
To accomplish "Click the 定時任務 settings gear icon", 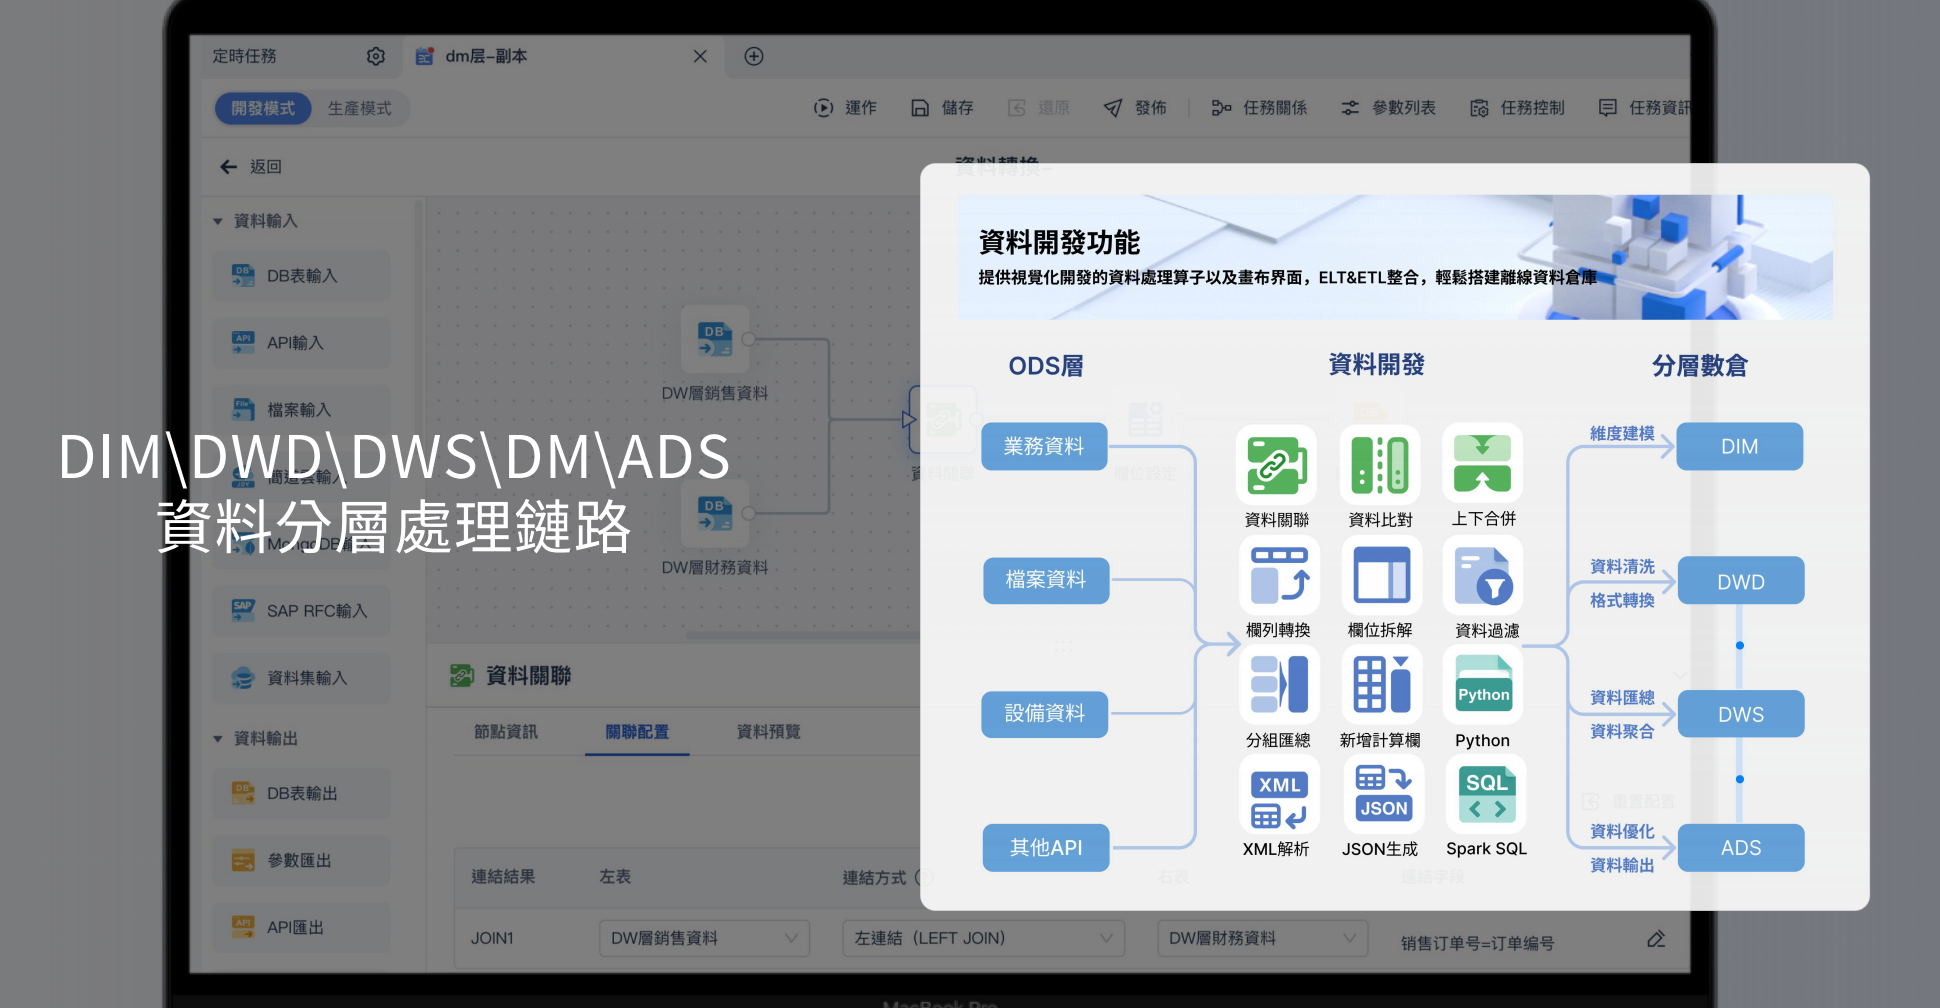I will click(x=376, y=56).
